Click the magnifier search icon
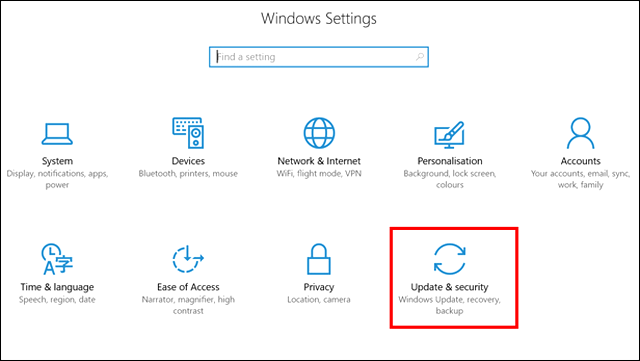 pos(420,57)
